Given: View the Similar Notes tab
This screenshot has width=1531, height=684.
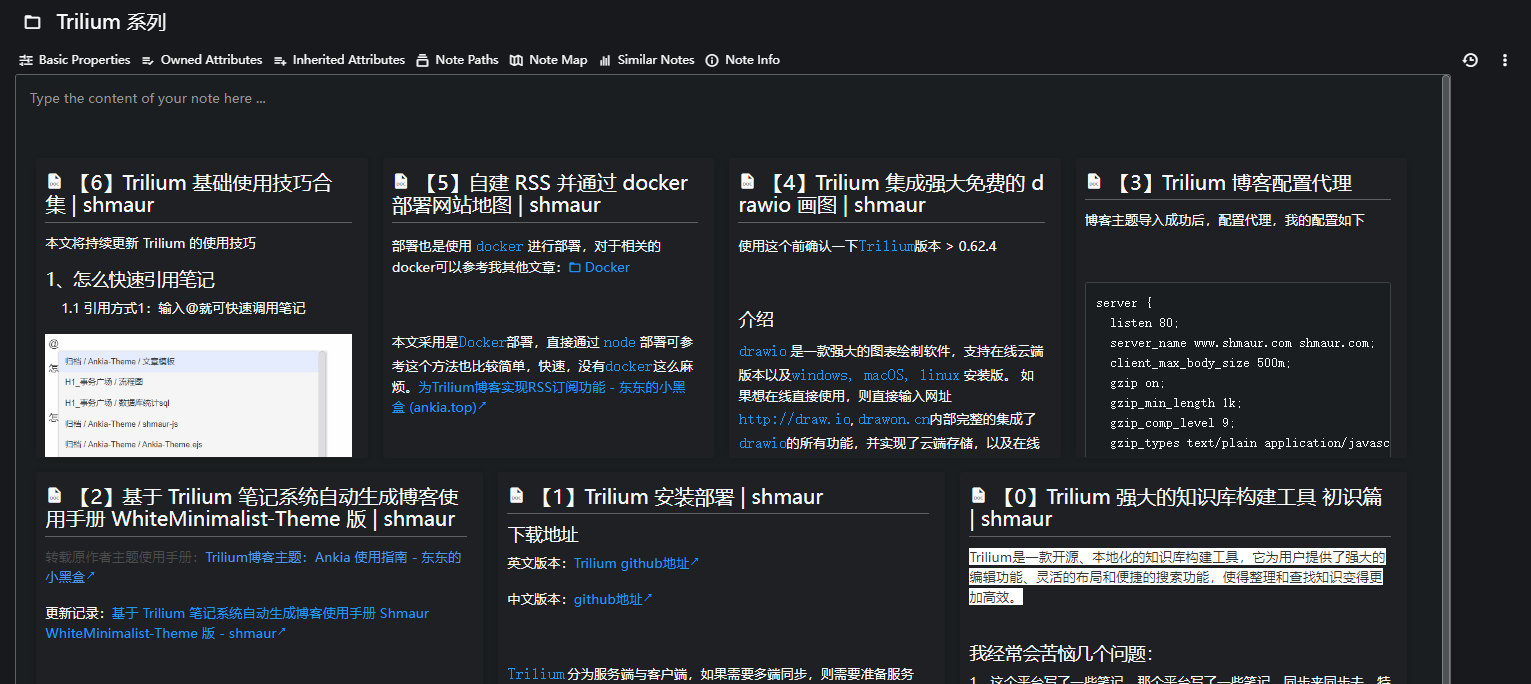Looking at the screenshot, I should pyautogui.click(x=646, y=60).
